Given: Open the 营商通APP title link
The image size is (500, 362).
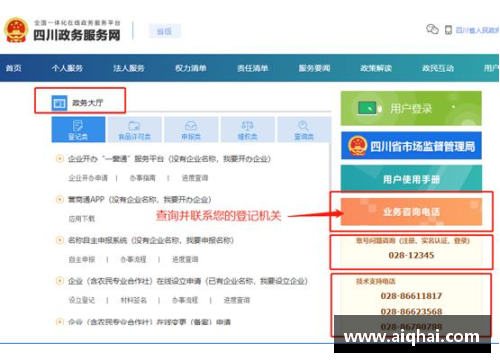Looking at the screenshot, I should (140, 200).
